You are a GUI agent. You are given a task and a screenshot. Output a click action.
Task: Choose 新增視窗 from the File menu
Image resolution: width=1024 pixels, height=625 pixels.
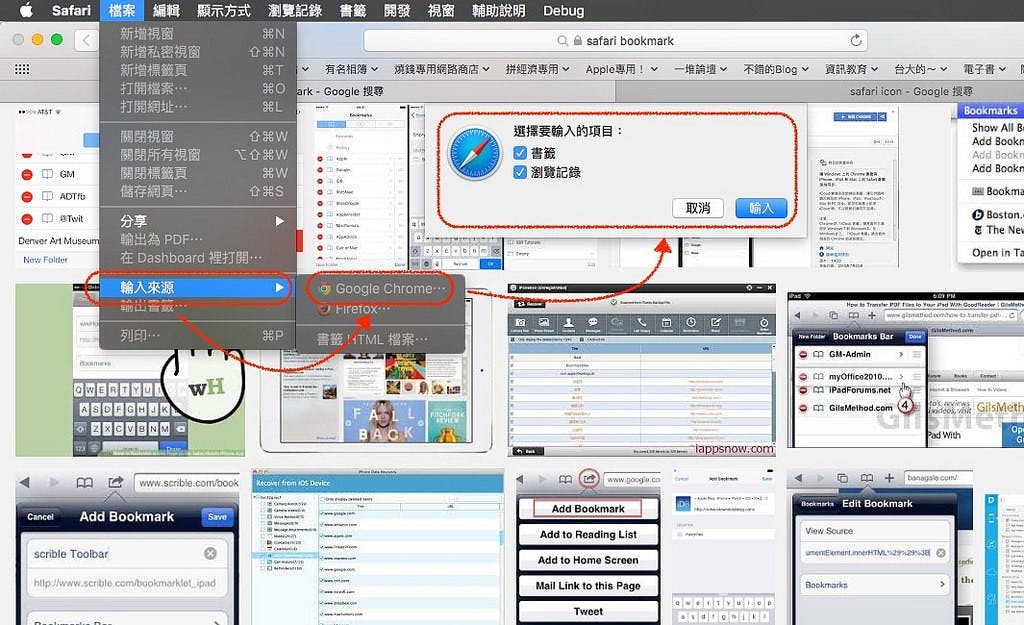(198, 33)
